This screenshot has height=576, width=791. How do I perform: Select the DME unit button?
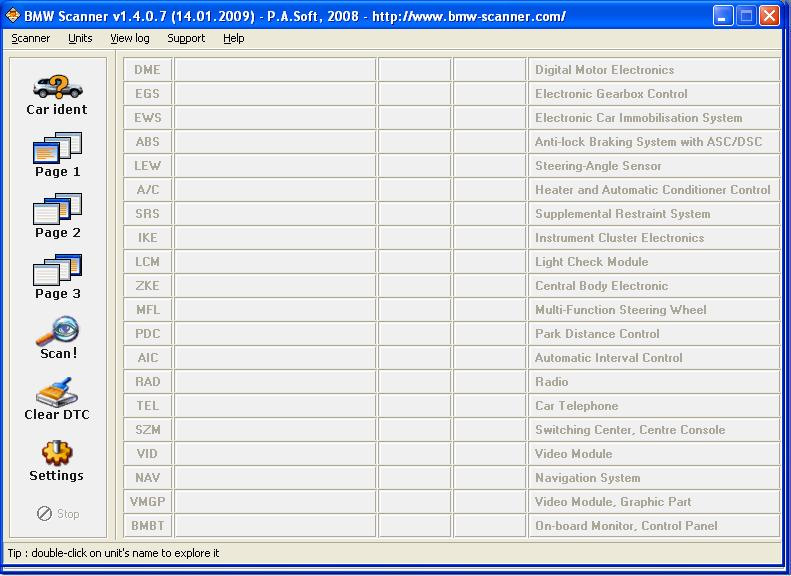coord(147,70)
